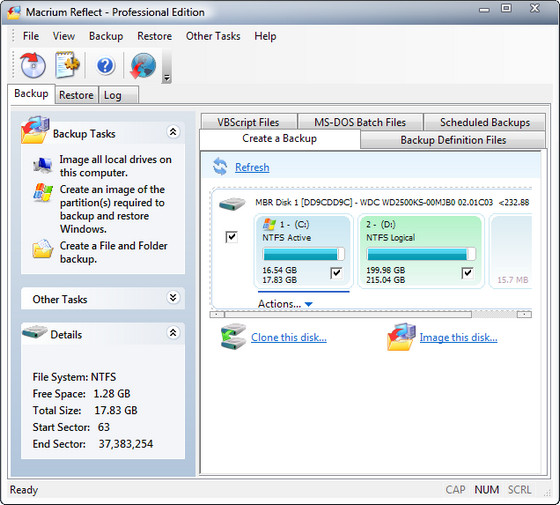
Task: Click the green Clone this disk icon
Action: coord(233,336)
